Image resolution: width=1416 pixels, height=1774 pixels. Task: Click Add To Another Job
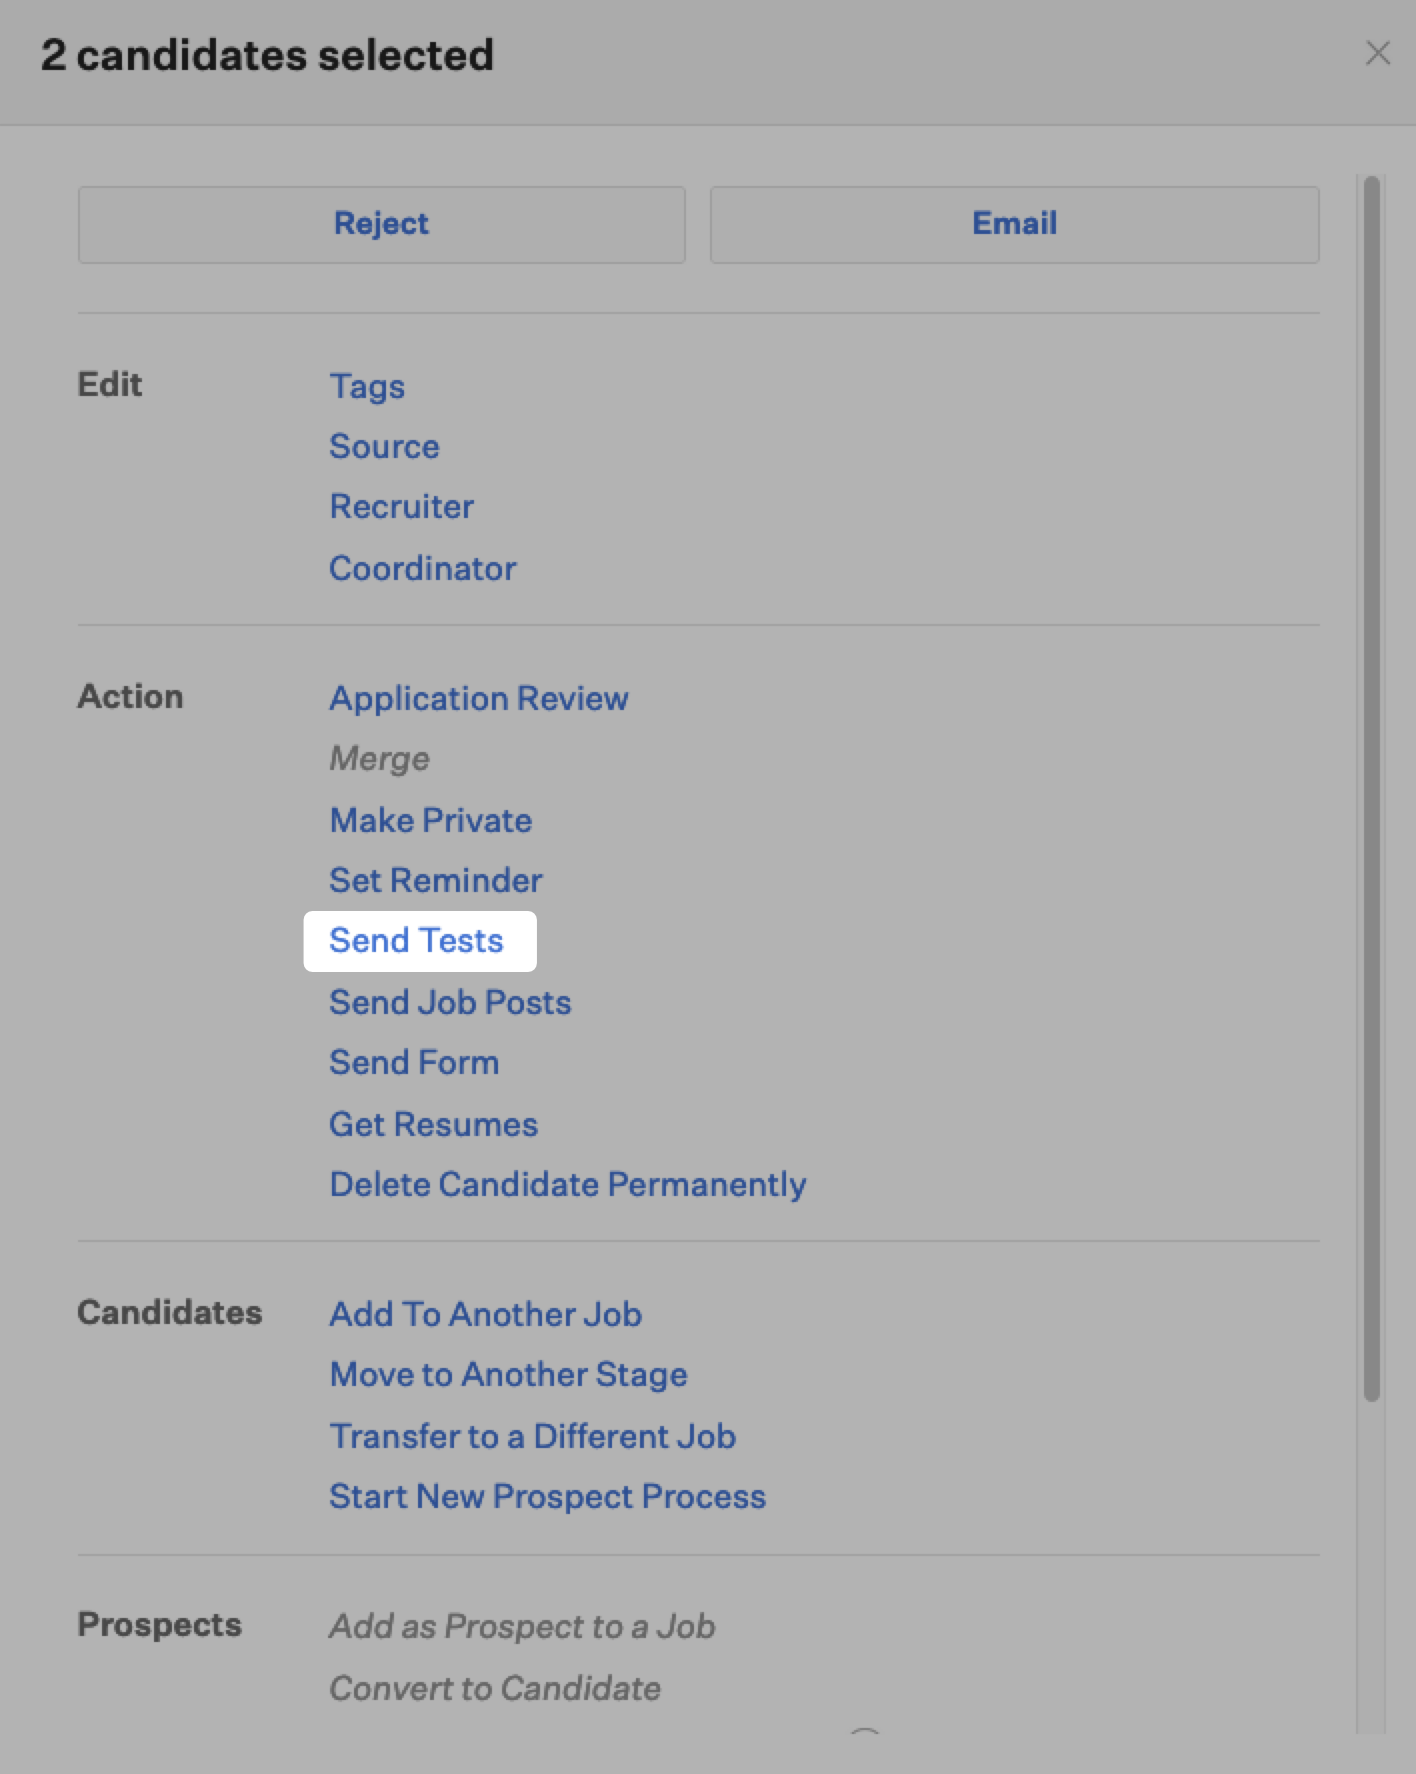click(x=485, y=1314)
